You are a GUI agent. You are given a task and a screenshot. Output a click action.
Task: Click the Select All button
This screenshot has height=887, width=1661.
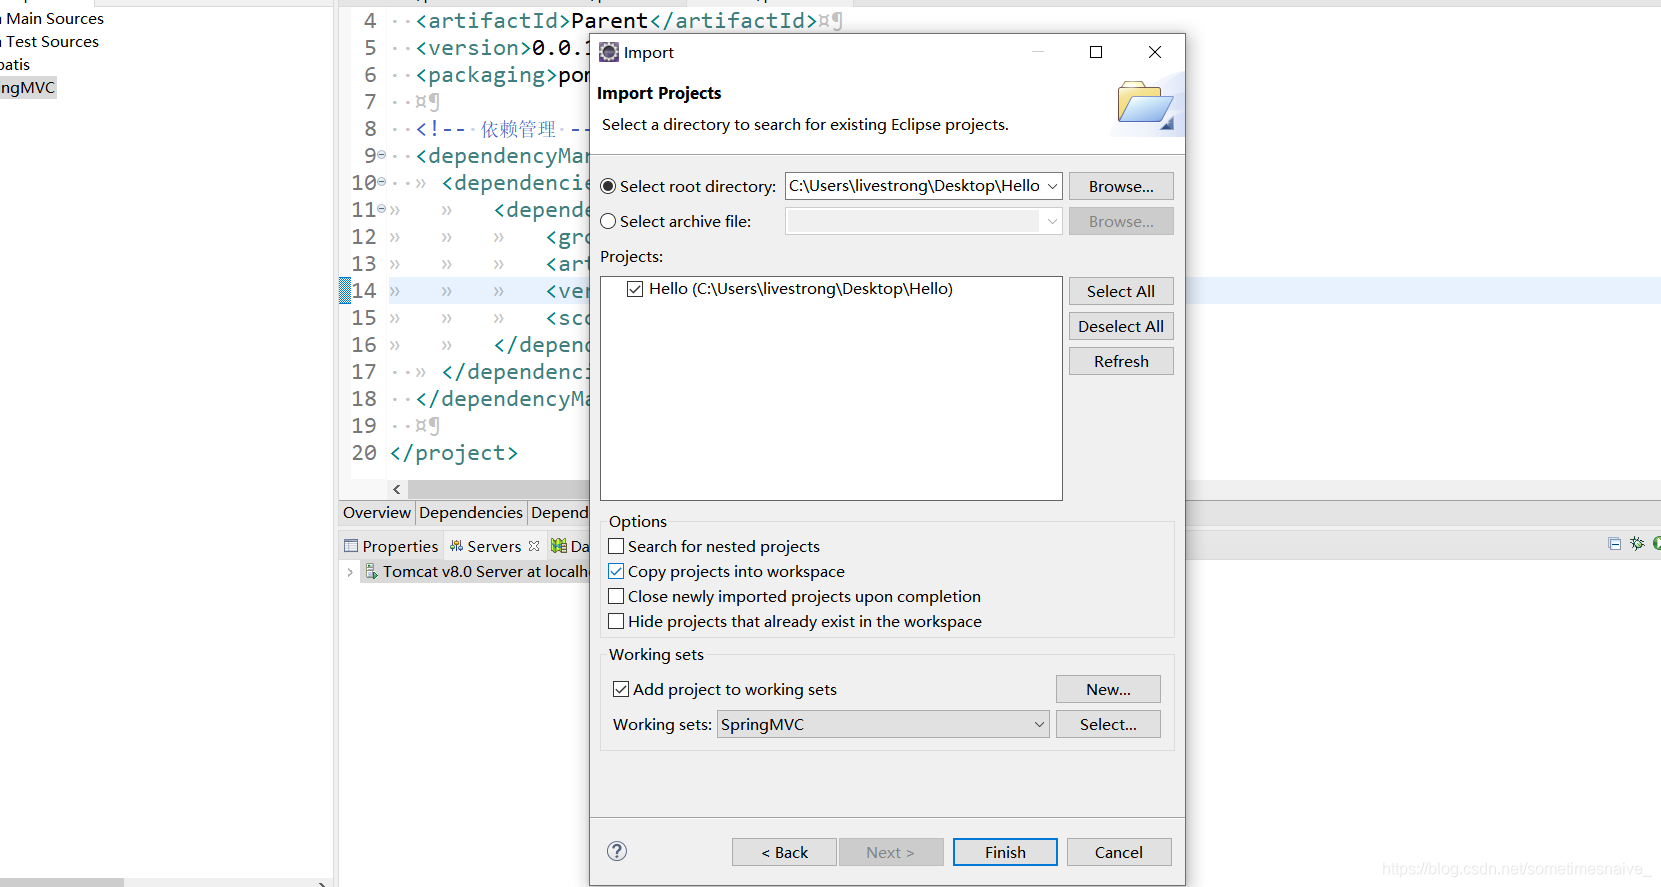pos(1121,291)
